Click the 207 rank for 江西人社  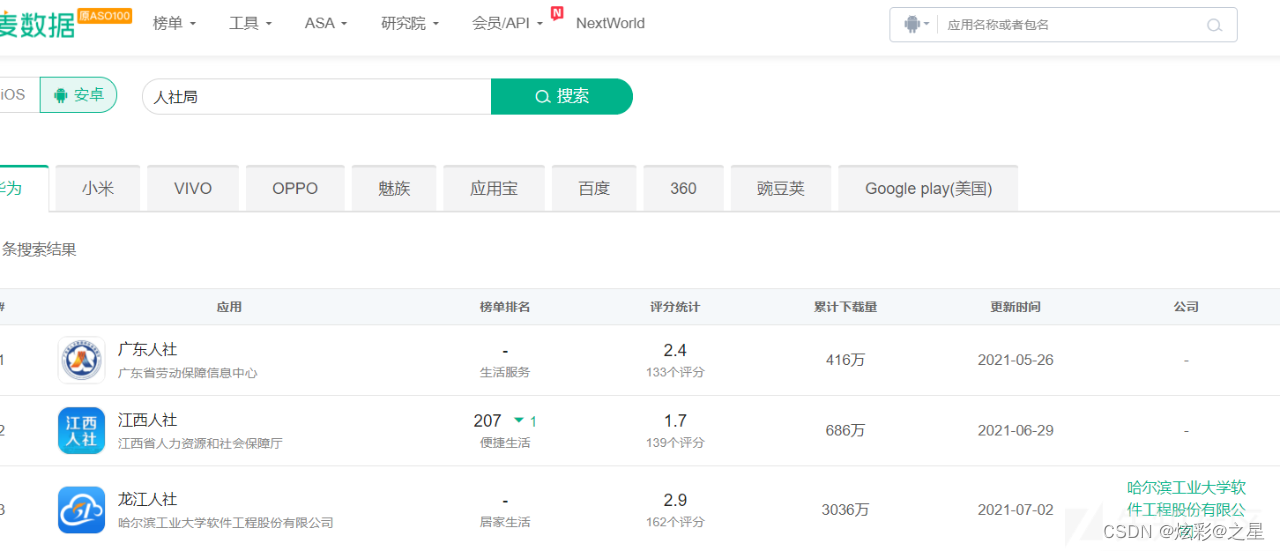[x=487, y=421]
